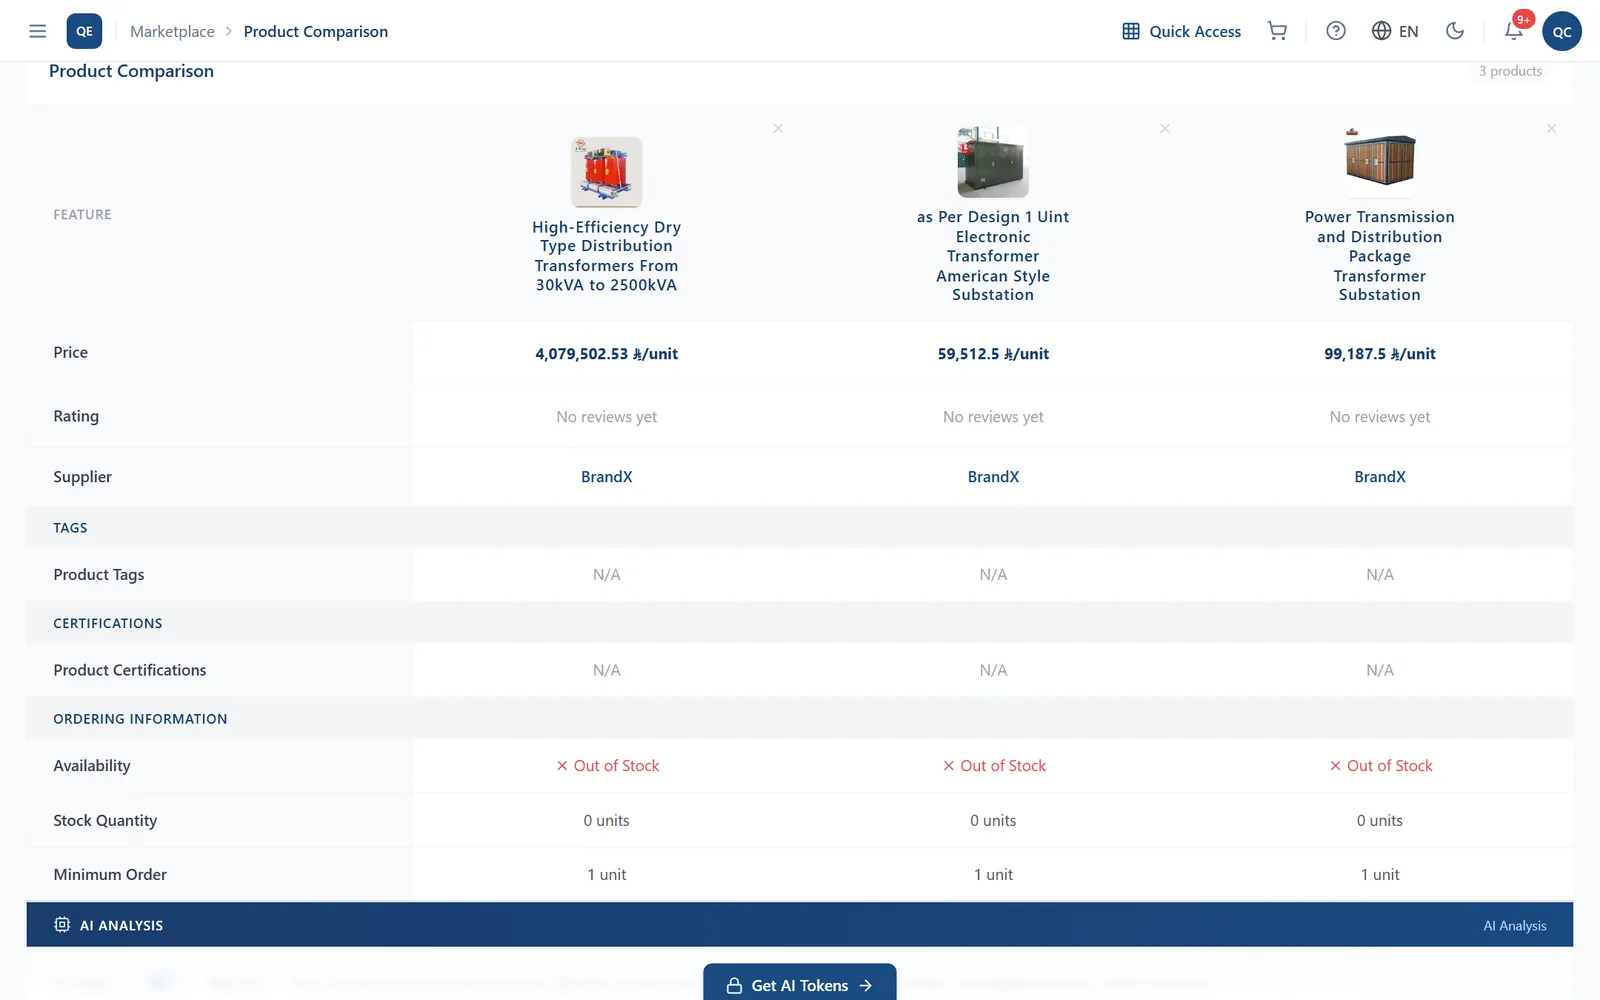1600x1000 pixels.
Task: Click the CERTIFICATIONS section header
Action: 107,623
